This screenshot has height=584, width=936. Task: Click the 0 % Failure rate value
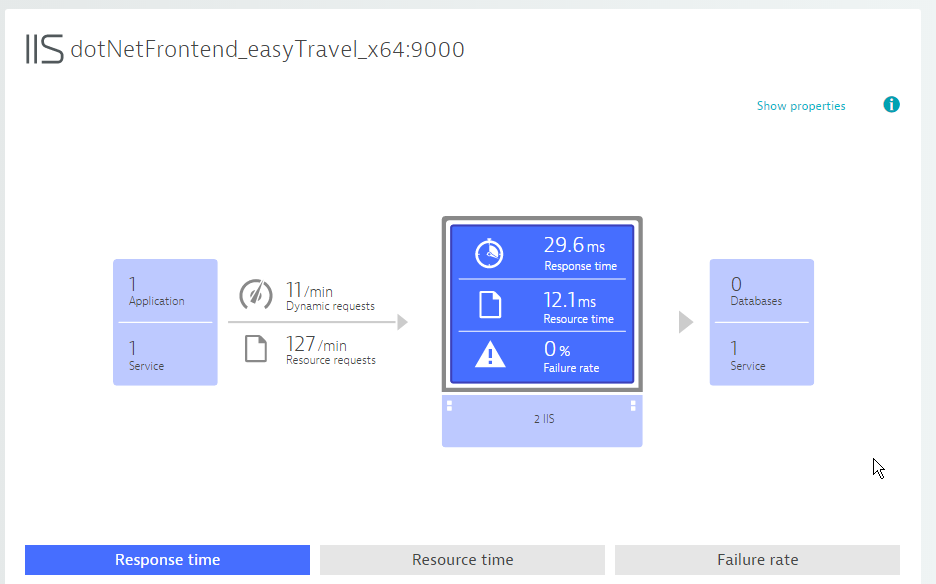point(556,349)
